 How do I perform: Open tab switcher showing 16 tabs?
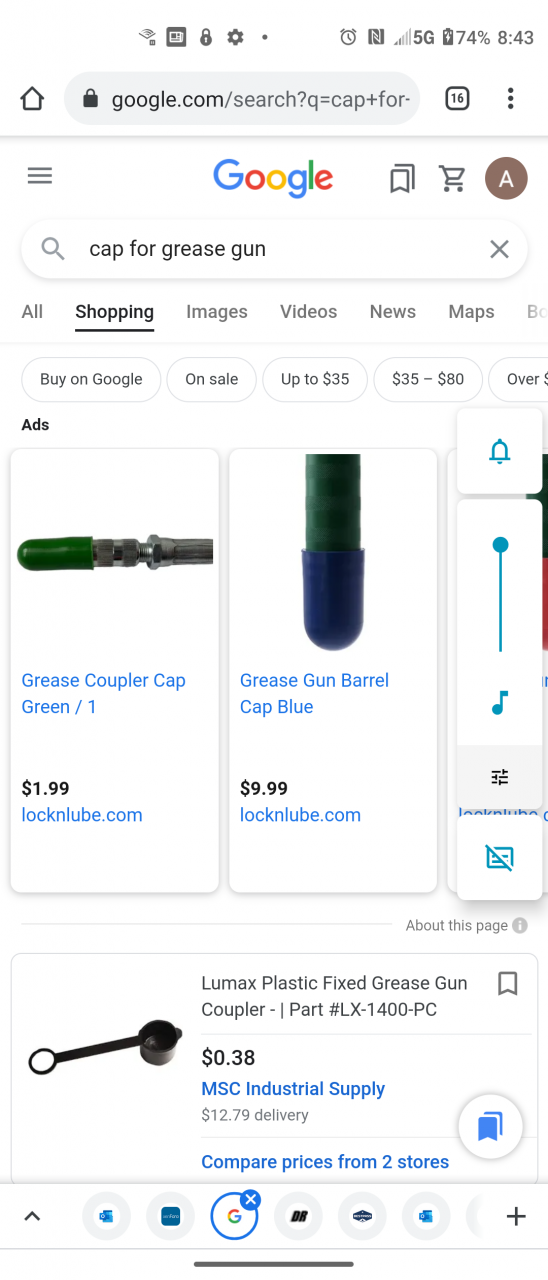pyautogui.click(x=457, y=98)
